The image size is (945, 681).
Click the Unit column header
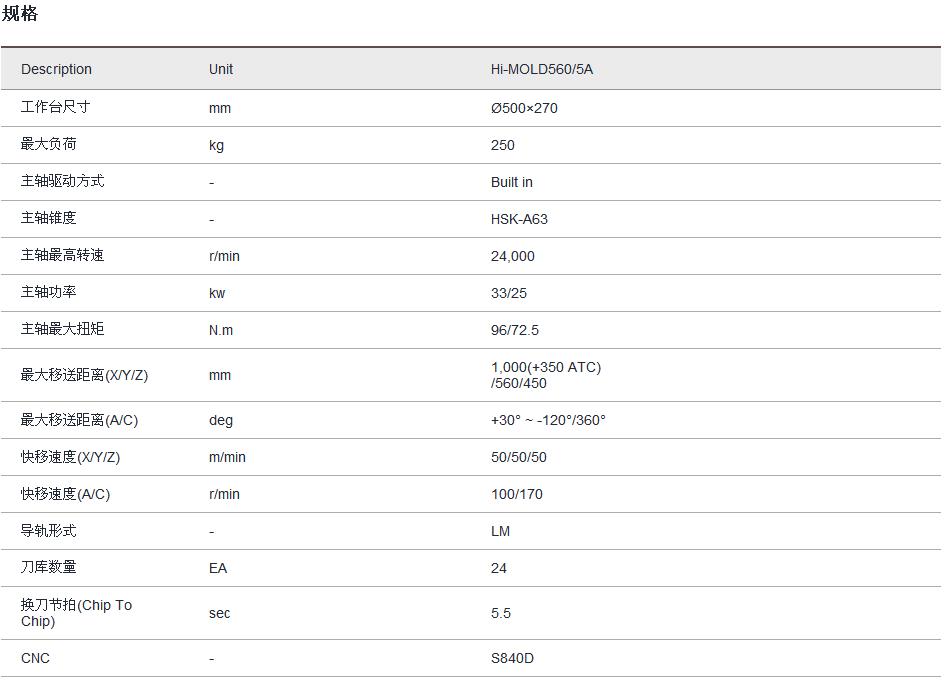coord(221,69)
